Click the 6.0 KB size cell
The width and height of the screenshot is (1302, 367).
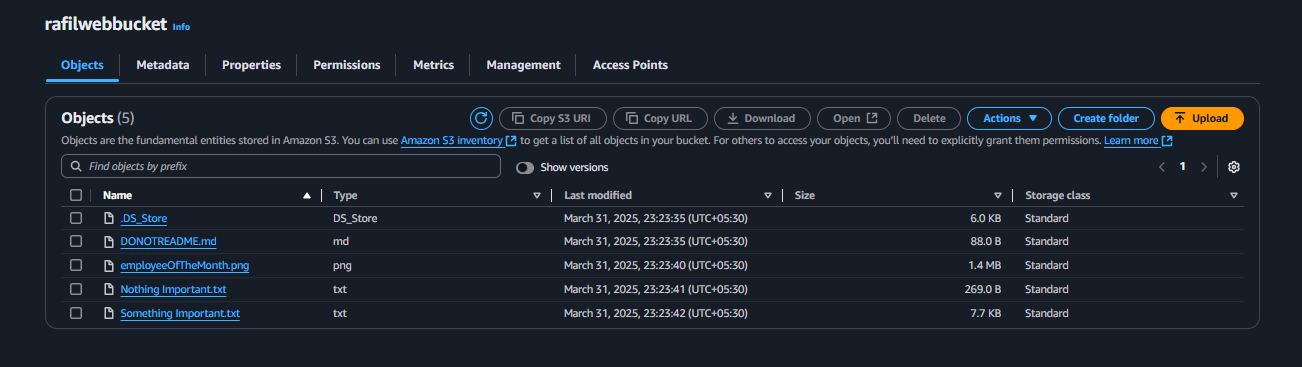[985, 218]
